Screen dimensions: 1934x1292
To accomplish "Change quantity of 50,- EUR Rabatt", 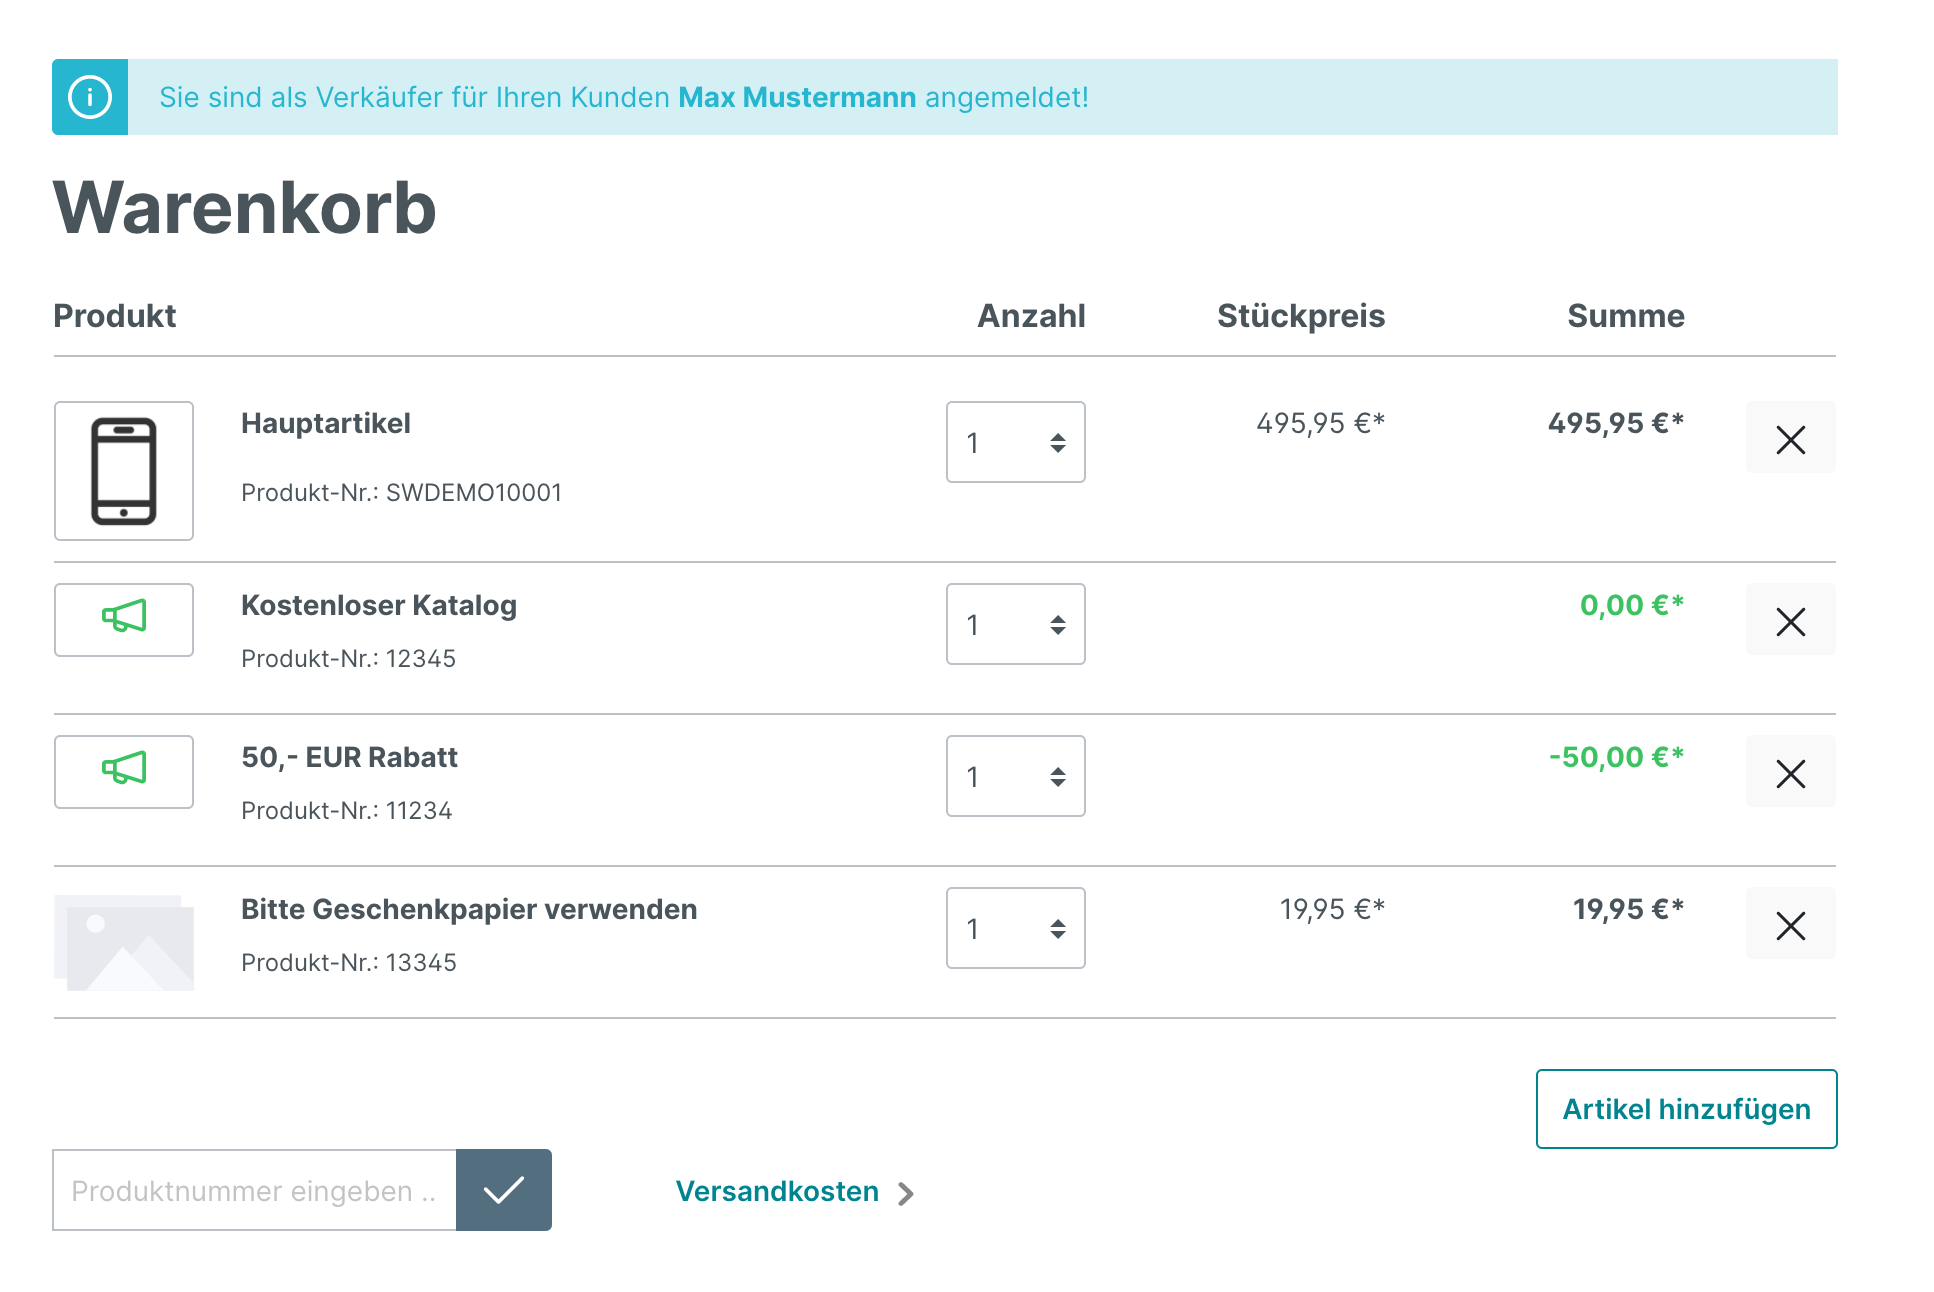I will 1016,776.
